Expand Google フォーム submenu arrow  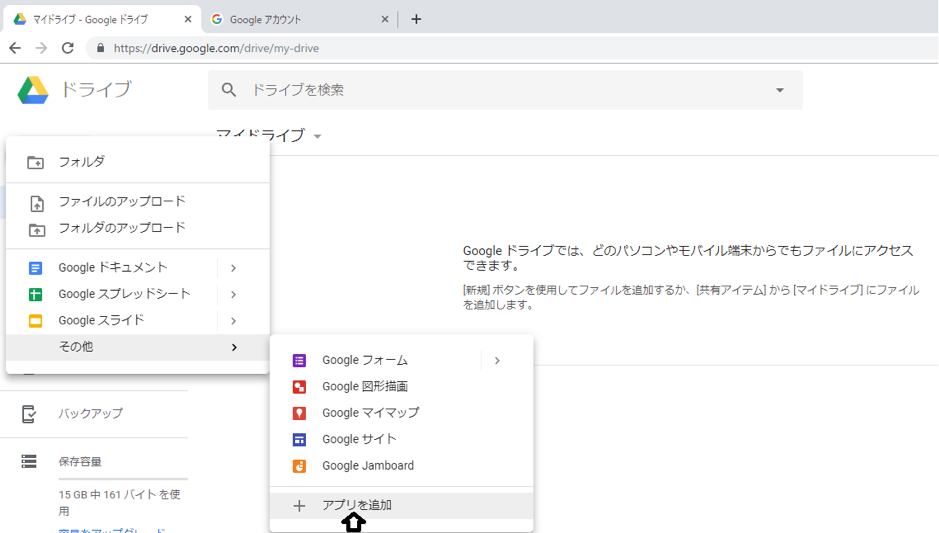497,361
